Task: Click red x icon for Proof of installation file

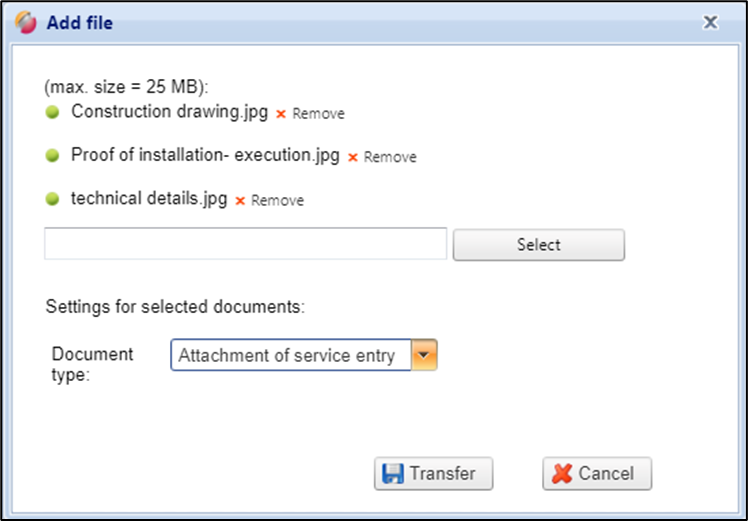Action: [352, 157]
